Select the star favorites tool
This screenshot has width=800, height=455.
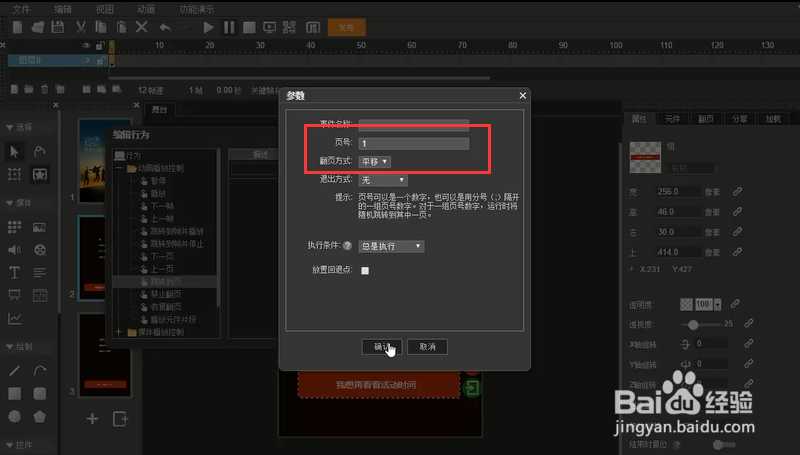[40, 174]
